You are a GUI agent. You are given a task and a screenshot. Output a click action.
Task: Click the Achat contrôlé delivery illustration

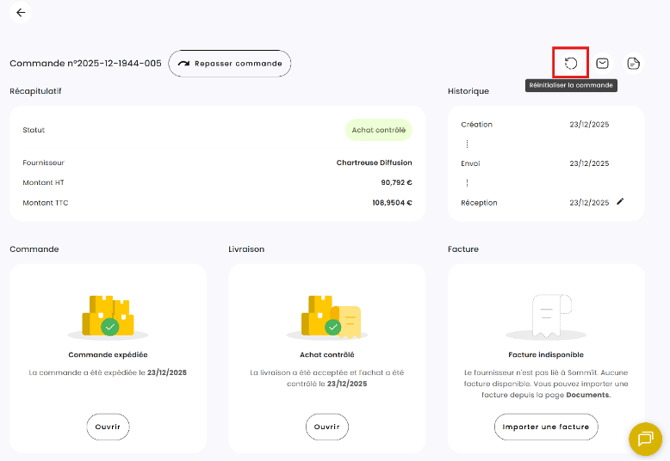327,317
